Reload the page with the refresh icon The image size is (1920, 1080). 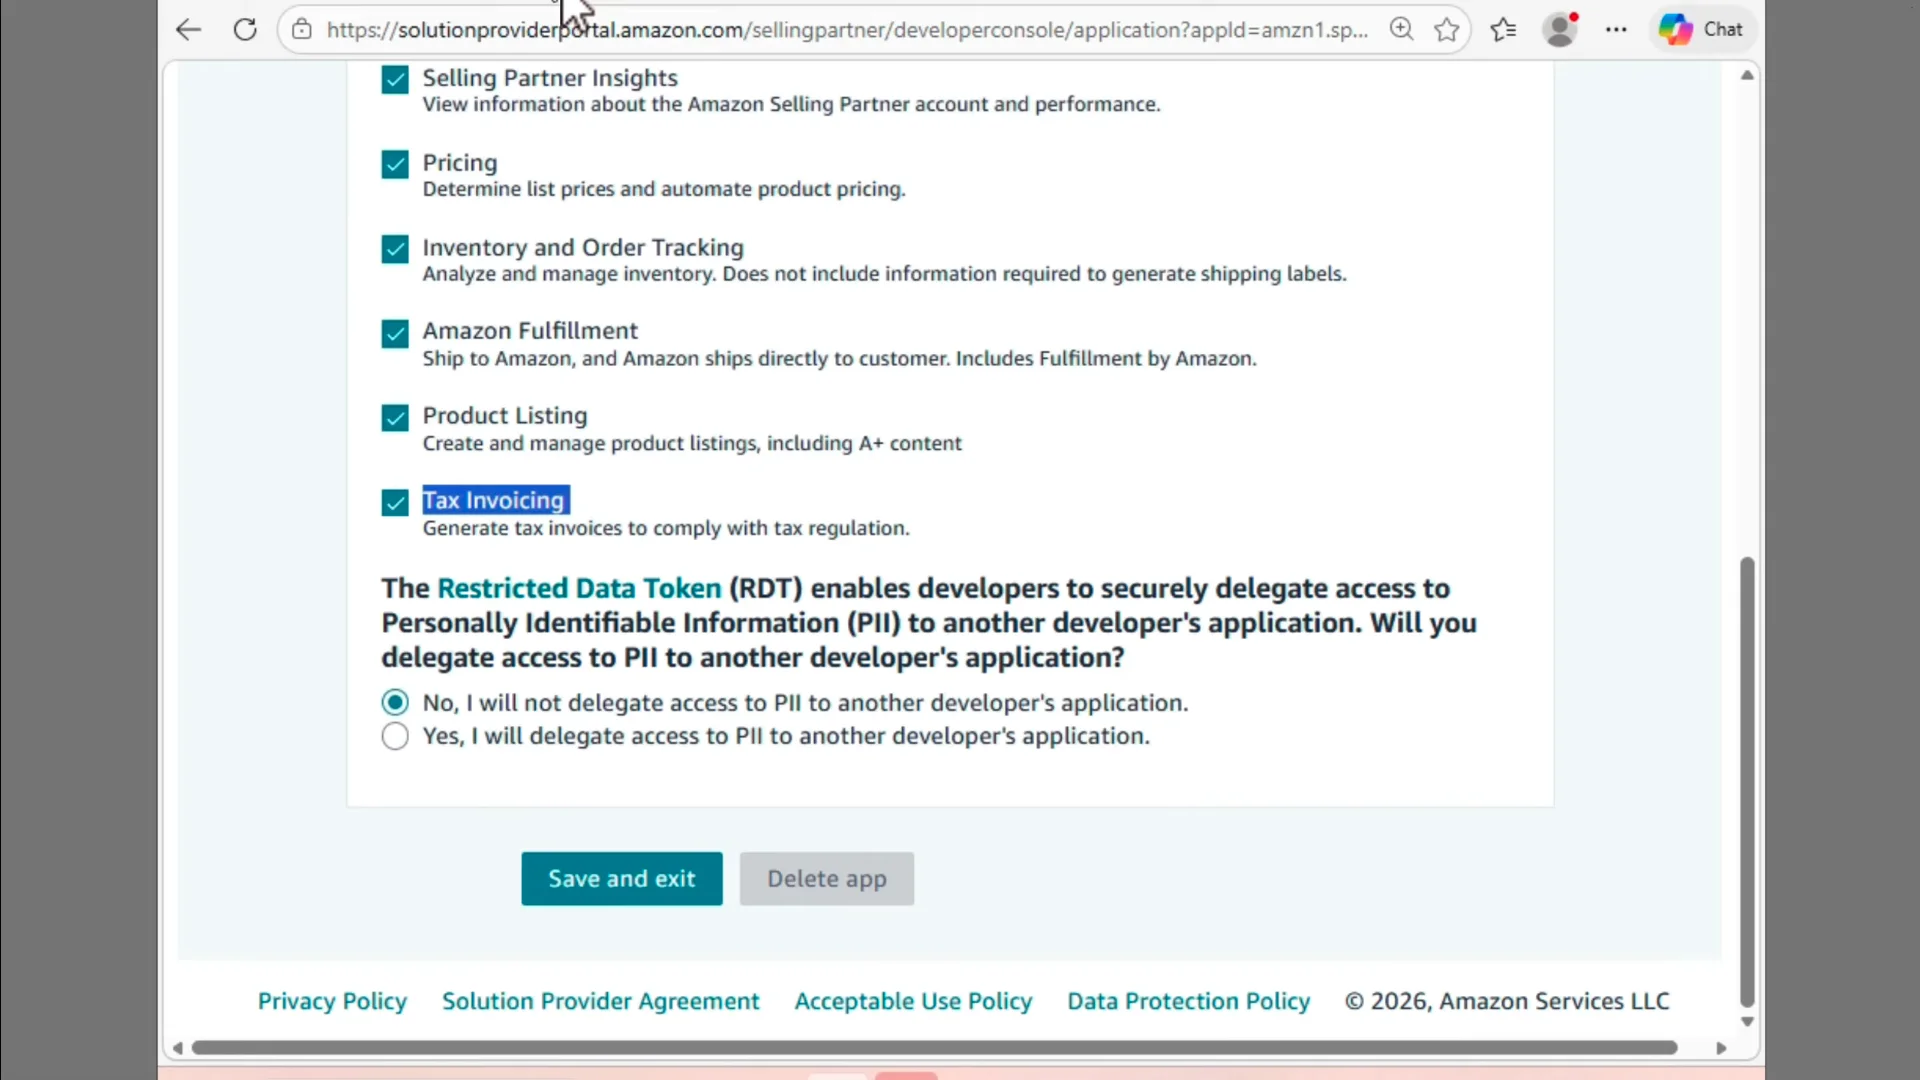[245, 30]
